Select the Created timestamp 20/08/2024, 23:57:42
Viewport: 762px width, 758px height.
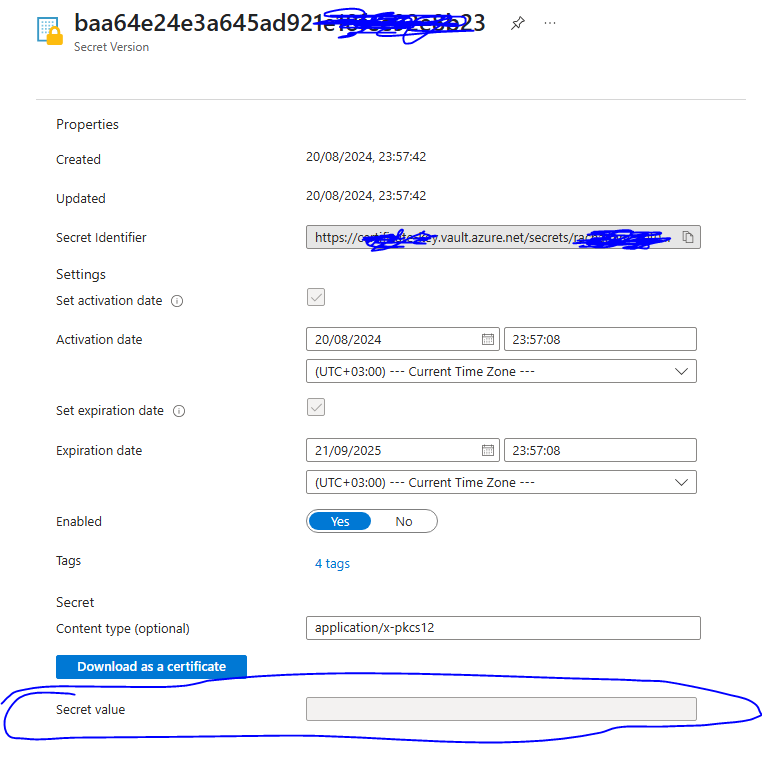(366, 157)
